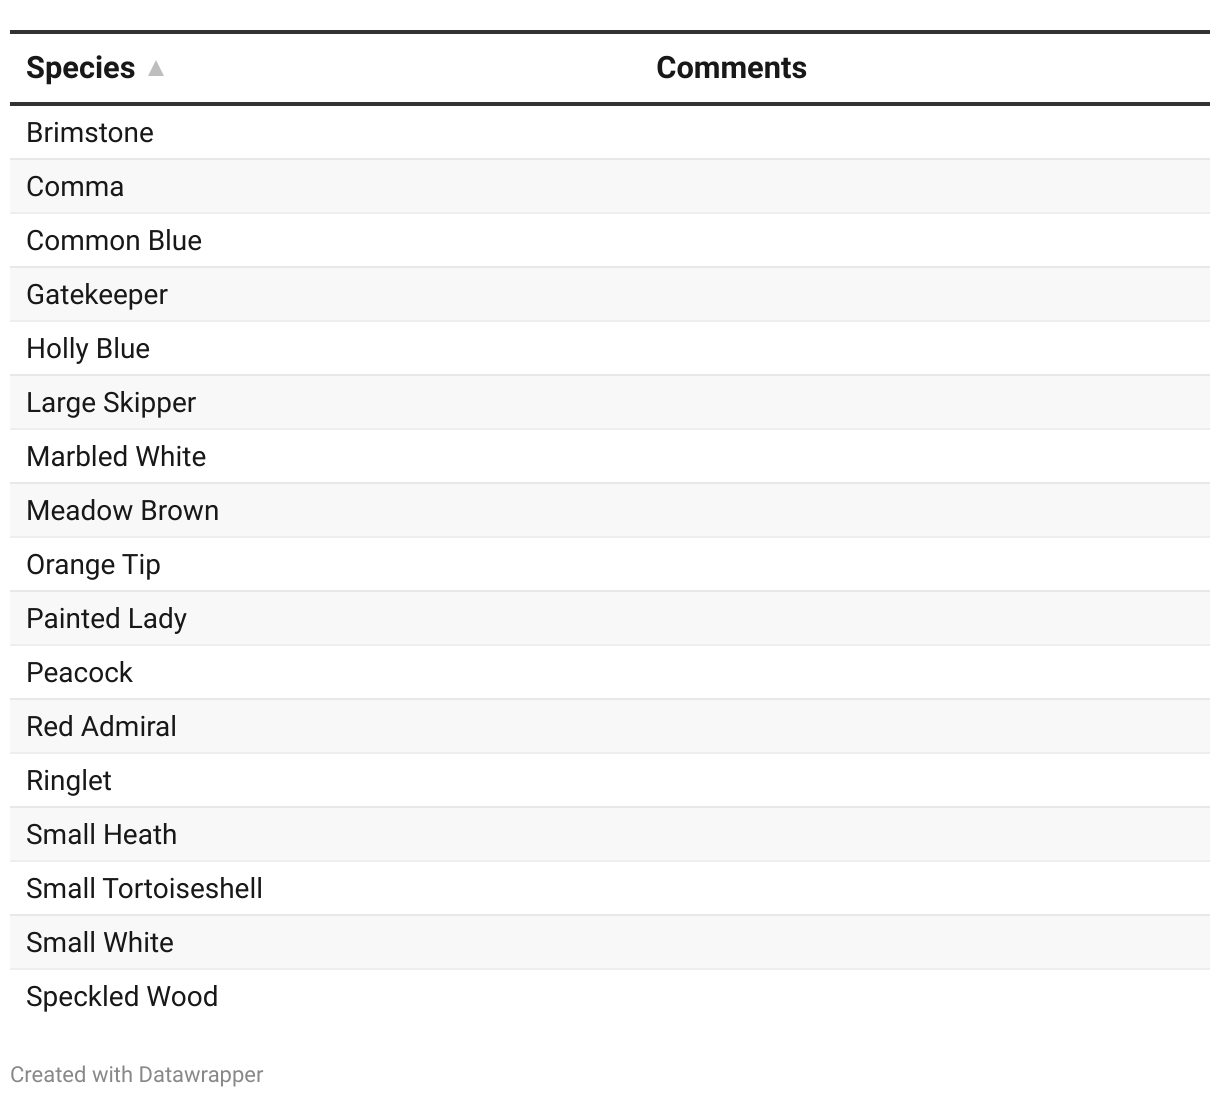Select the Holly Blue row

point(88,349)
